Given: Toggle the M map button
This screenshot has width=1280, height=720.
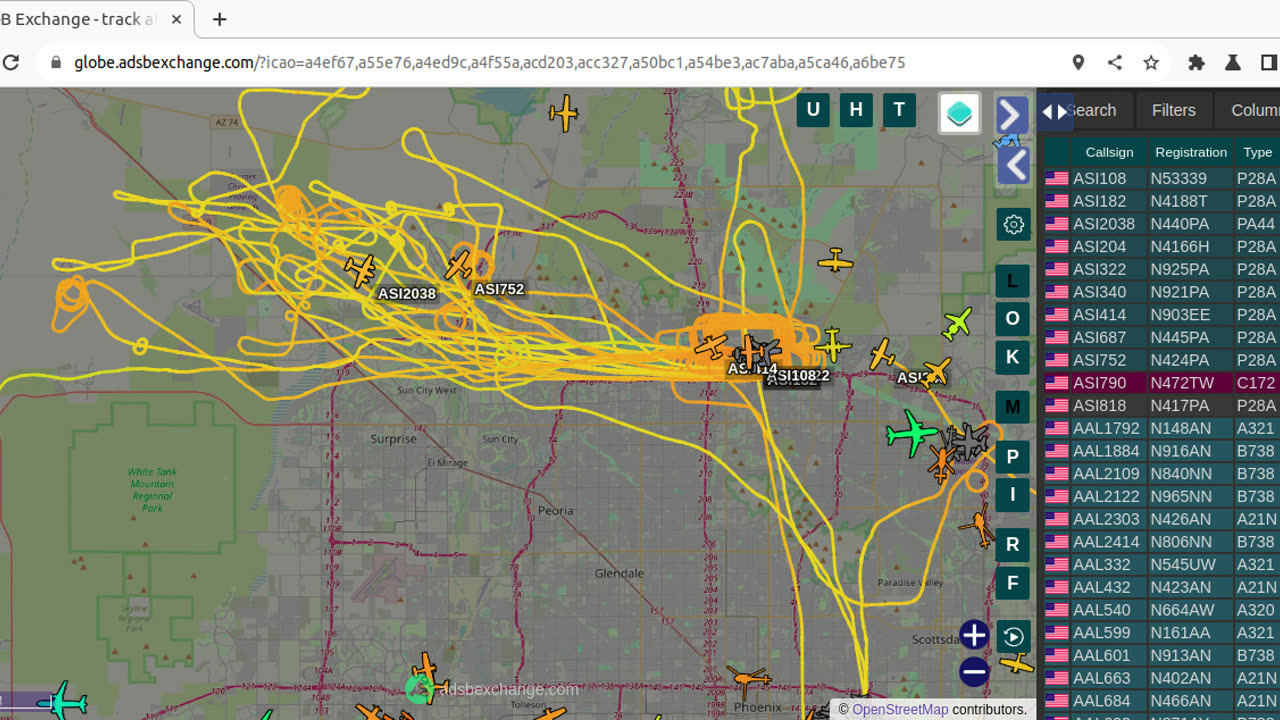Looking at the screenshot, I should tap(1013, 407).
